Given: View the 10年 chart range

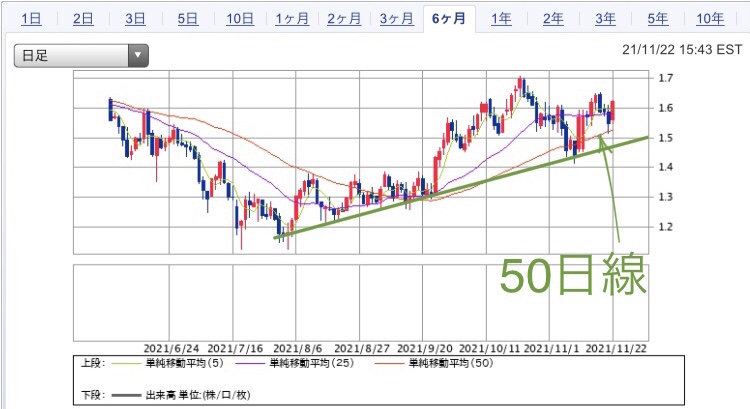Looking at the screenshot, I should coord(710,19).
